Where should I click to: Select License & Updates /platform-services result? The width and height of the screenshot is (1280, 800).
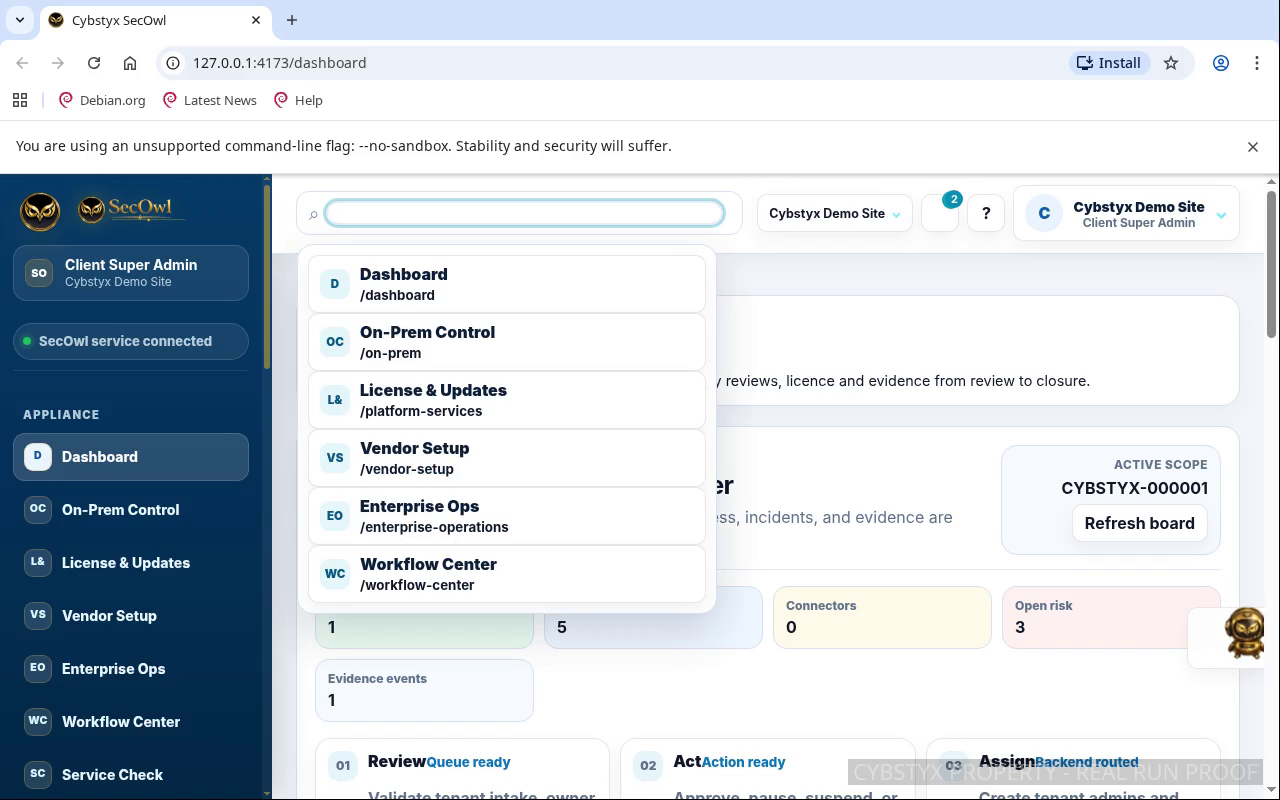click(507, 400)
